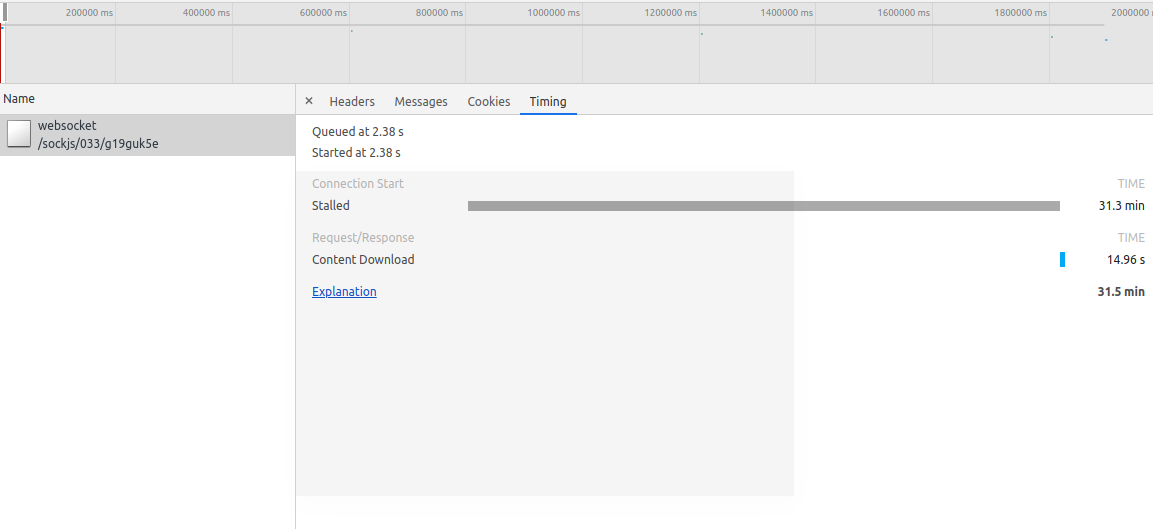Click the '31.5 min' total value
Image resolution: width=1153 pixels, height=529 pixels.
(1121, 291)
